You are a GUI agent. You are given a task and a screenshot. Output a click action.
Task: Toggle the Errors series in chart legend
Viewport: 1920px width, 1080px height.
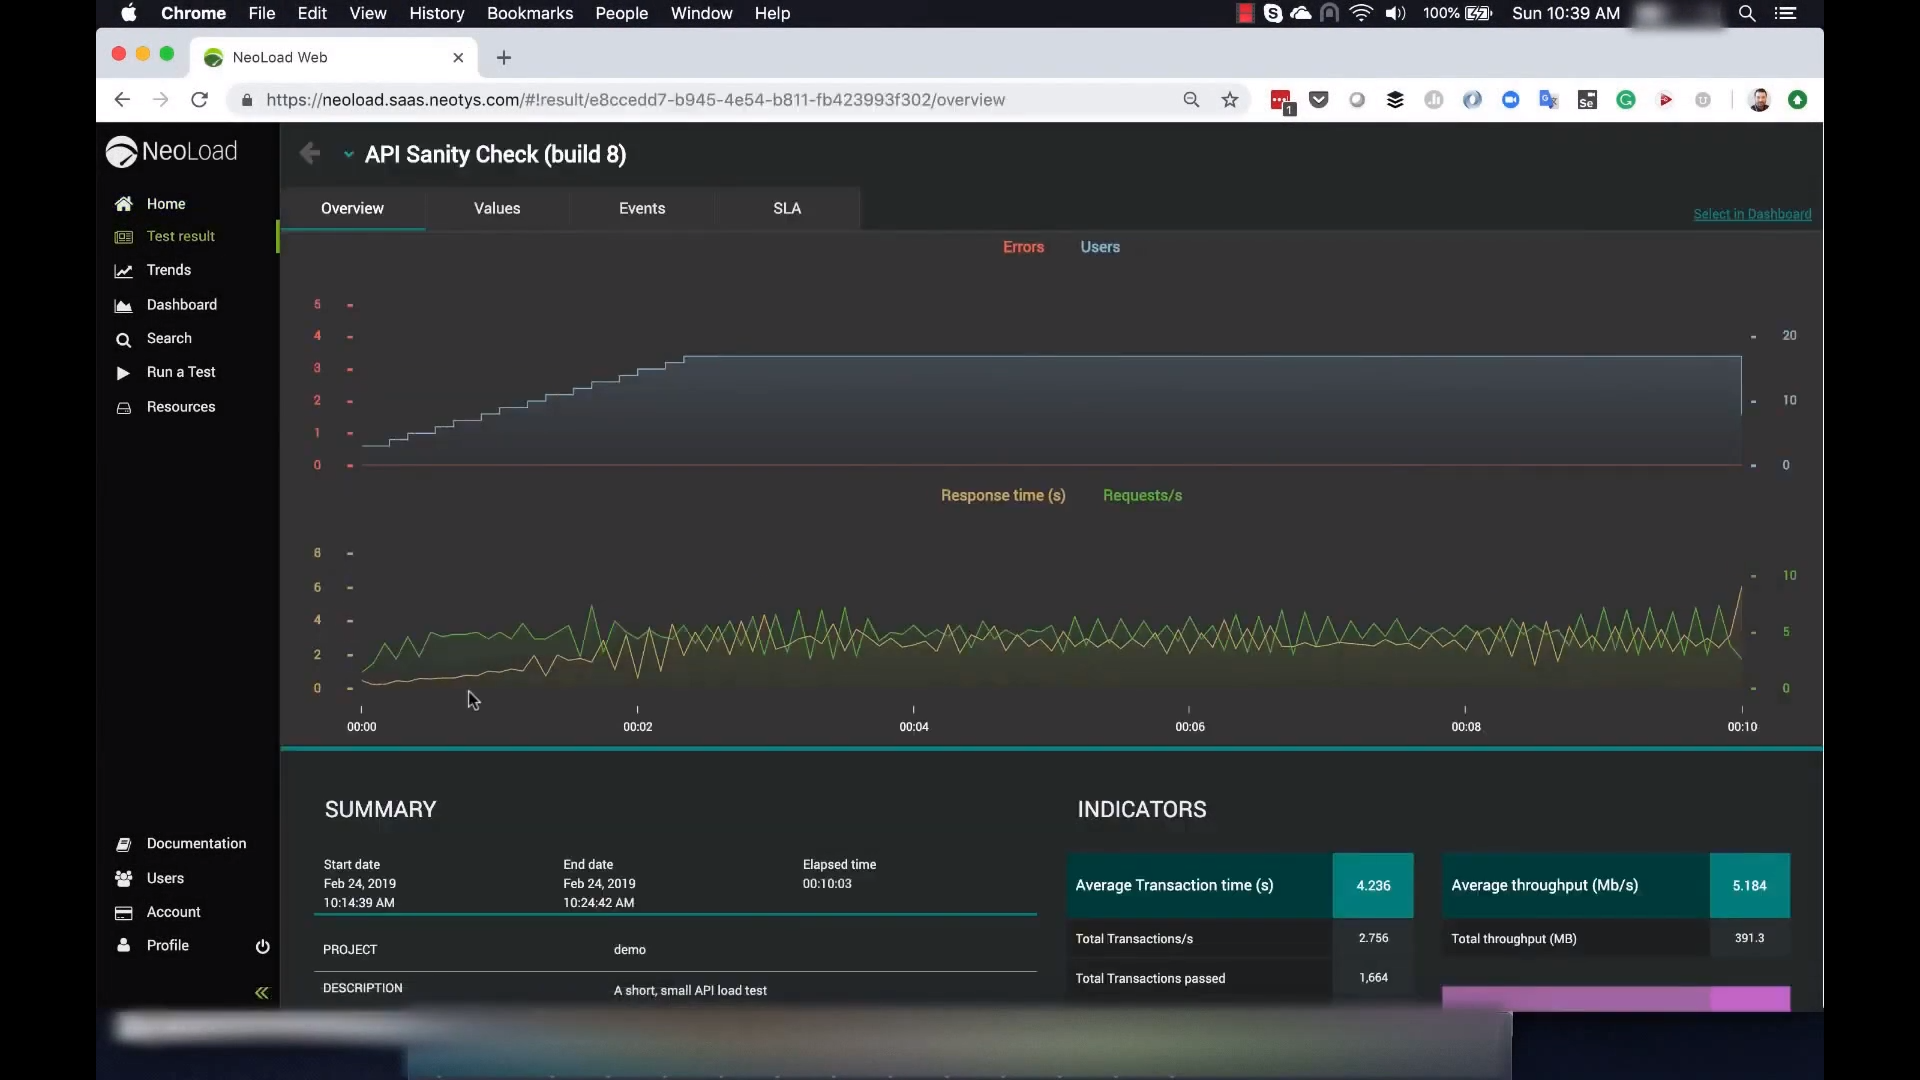tap(1023, 247)
